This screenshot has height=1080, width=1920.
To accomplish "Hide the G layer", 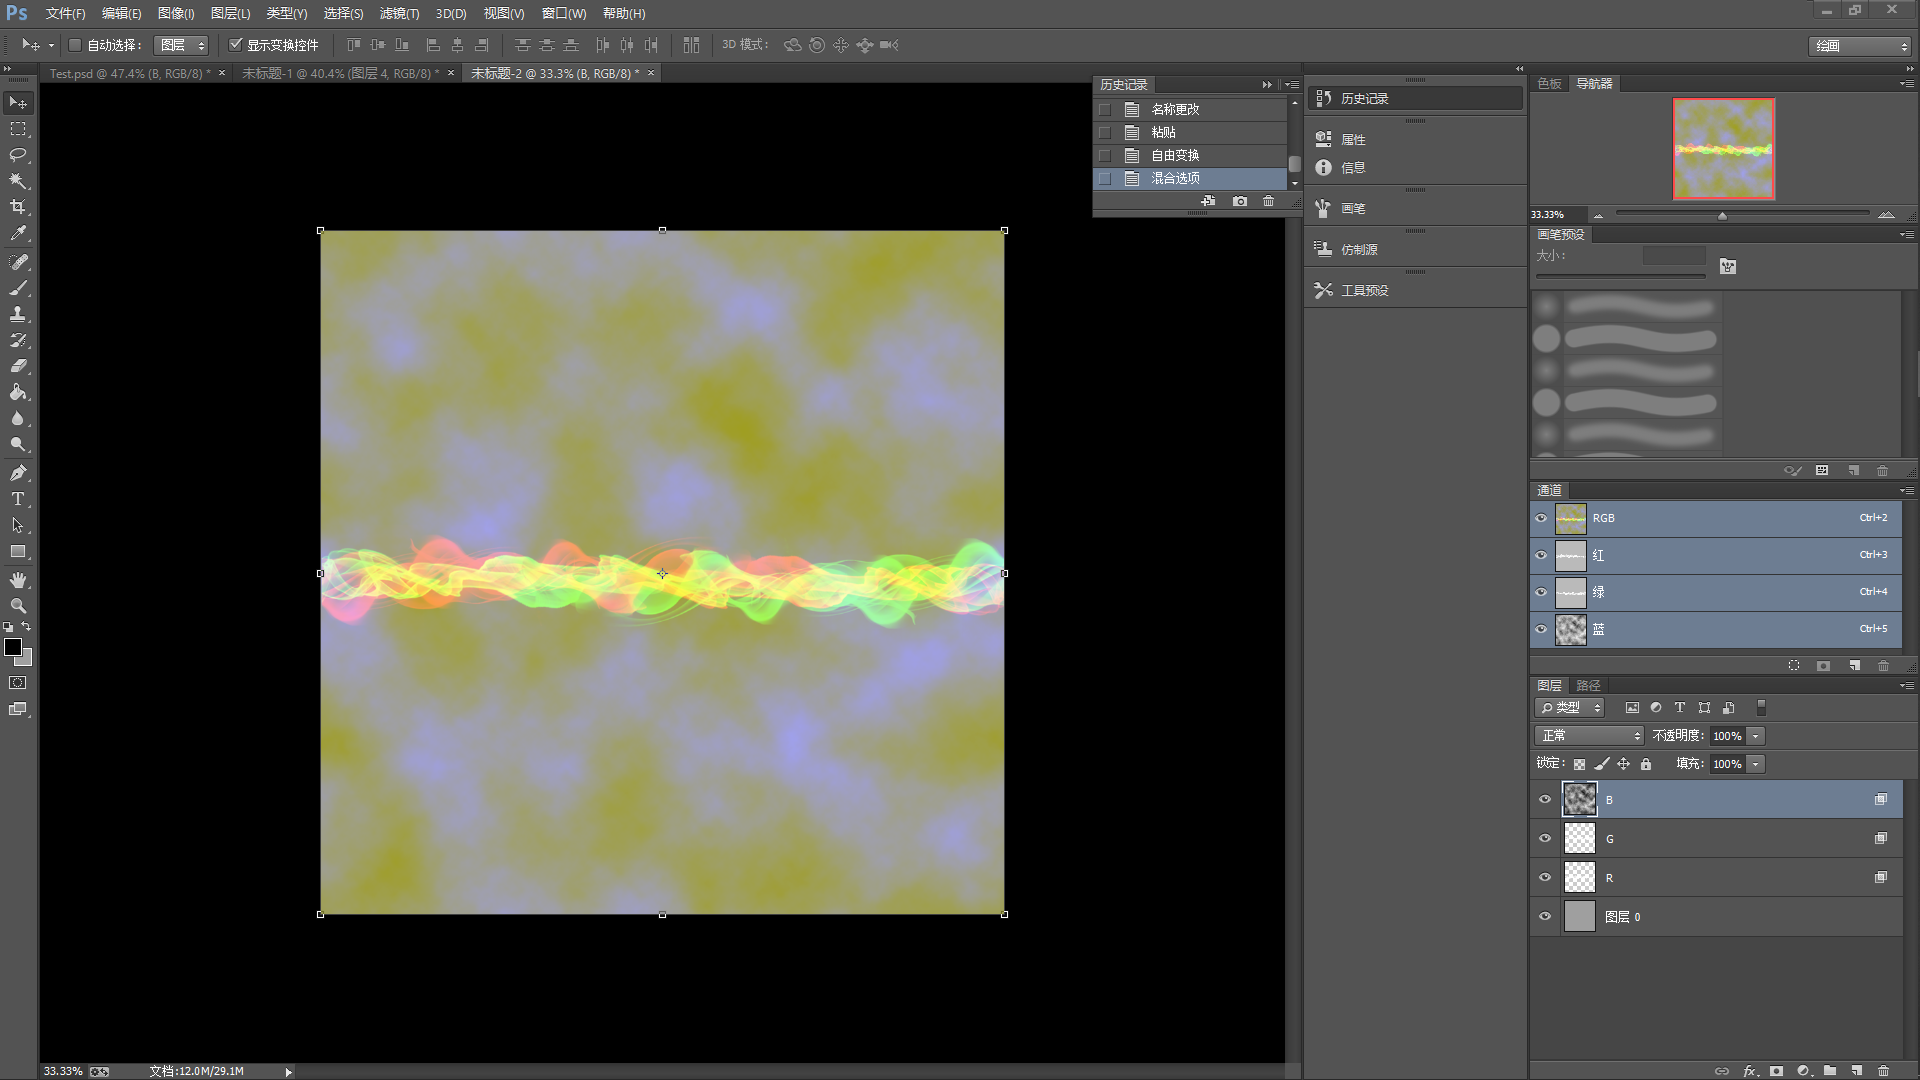I will coord(1545,838).
